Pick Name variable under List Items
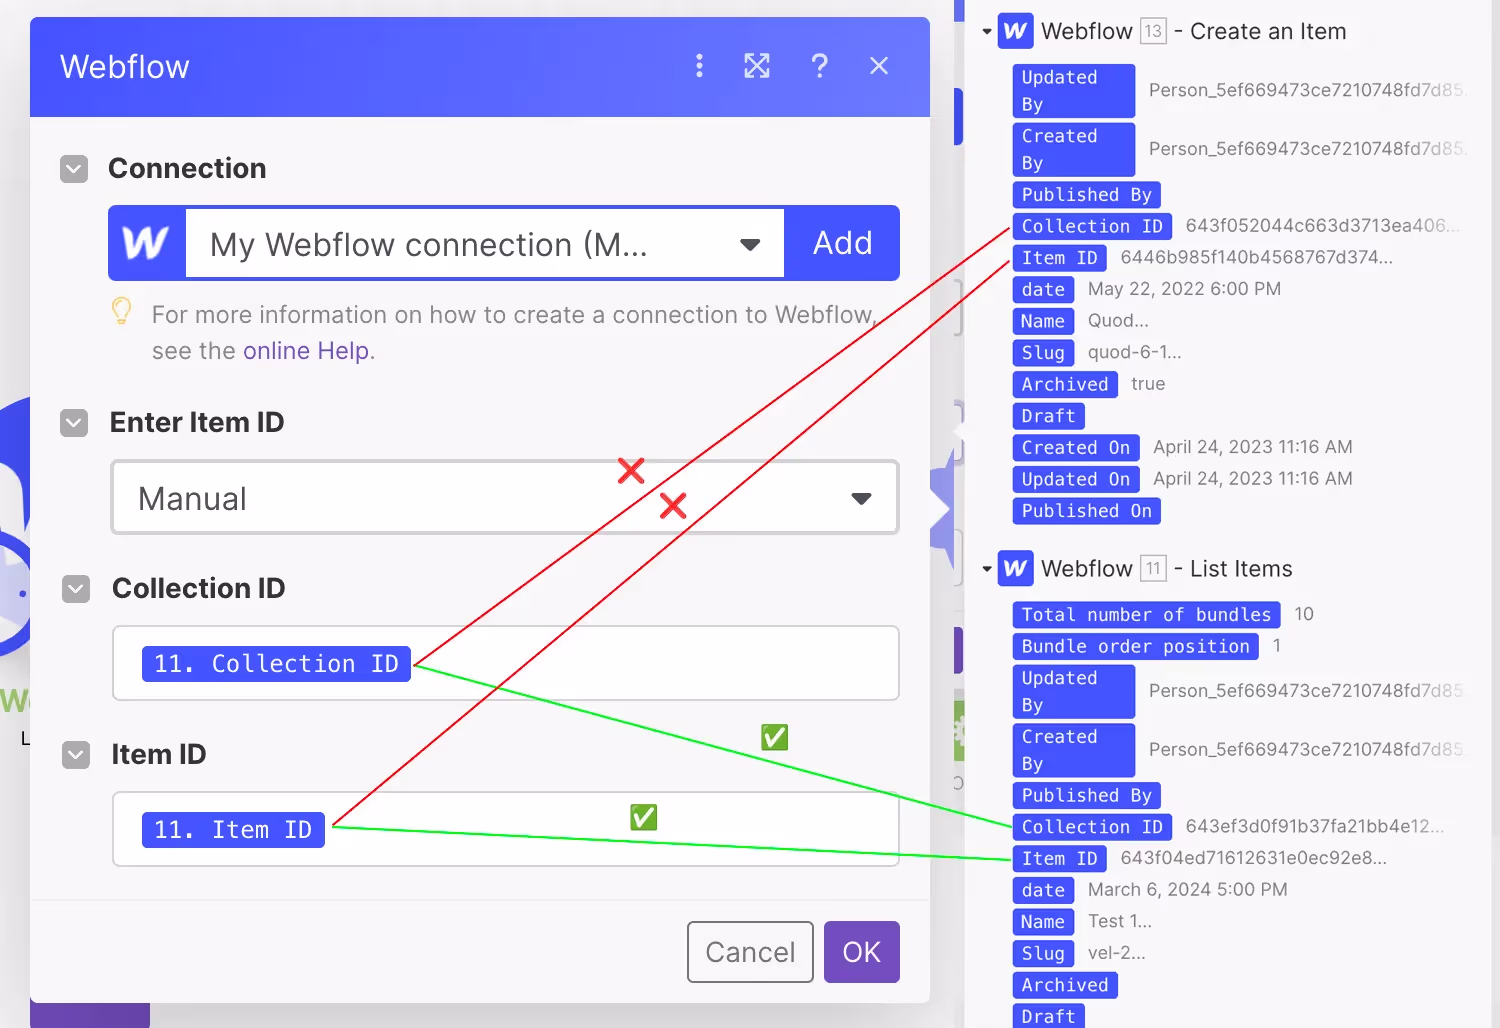1500x1028 pixels. tap(1043, 922)
